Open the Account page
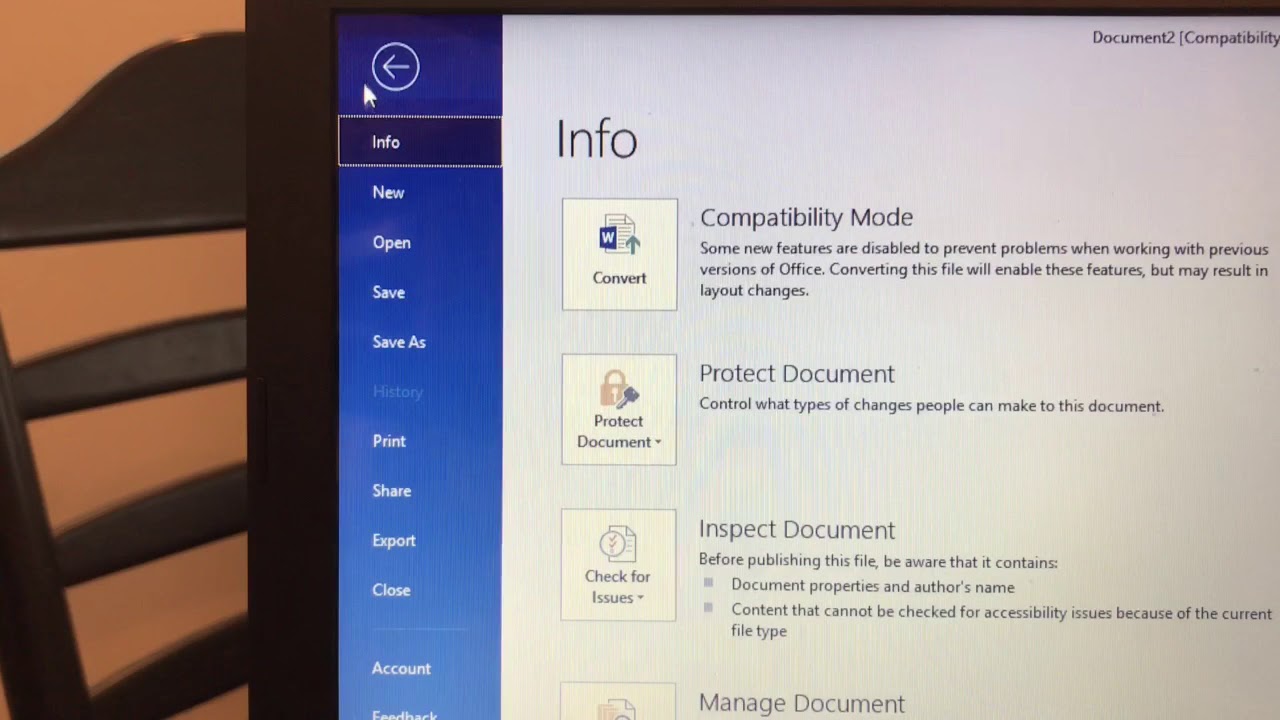 pos(401,668)
